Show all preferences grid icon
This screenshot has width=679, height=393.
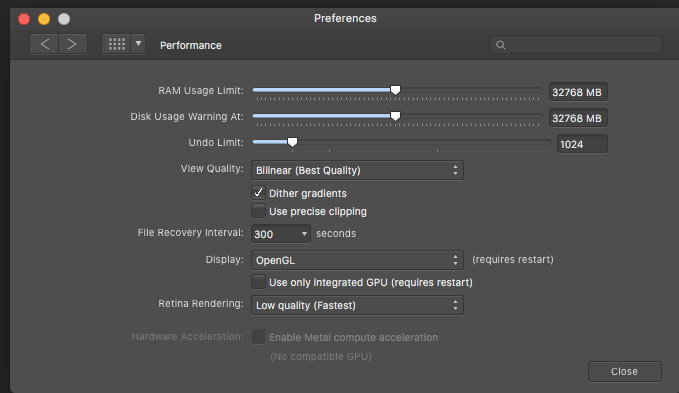(116, 44)
